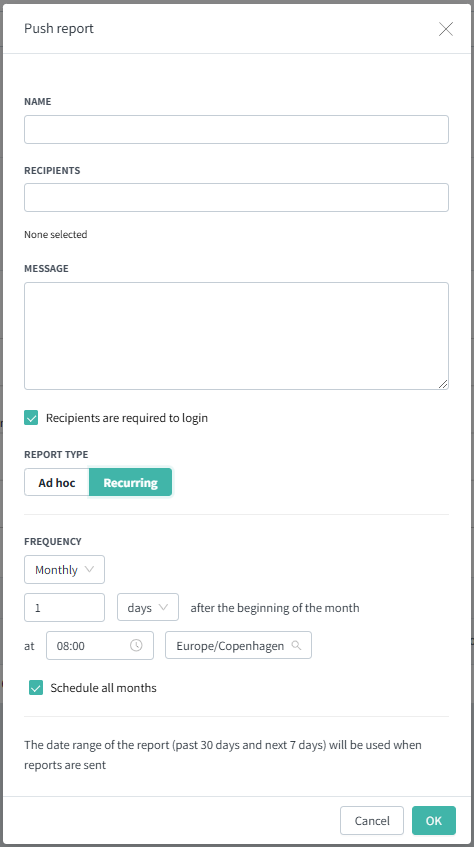Screen dimensions: 474x847
Task: Click the 08:00 time input
Action: (100, 646)
